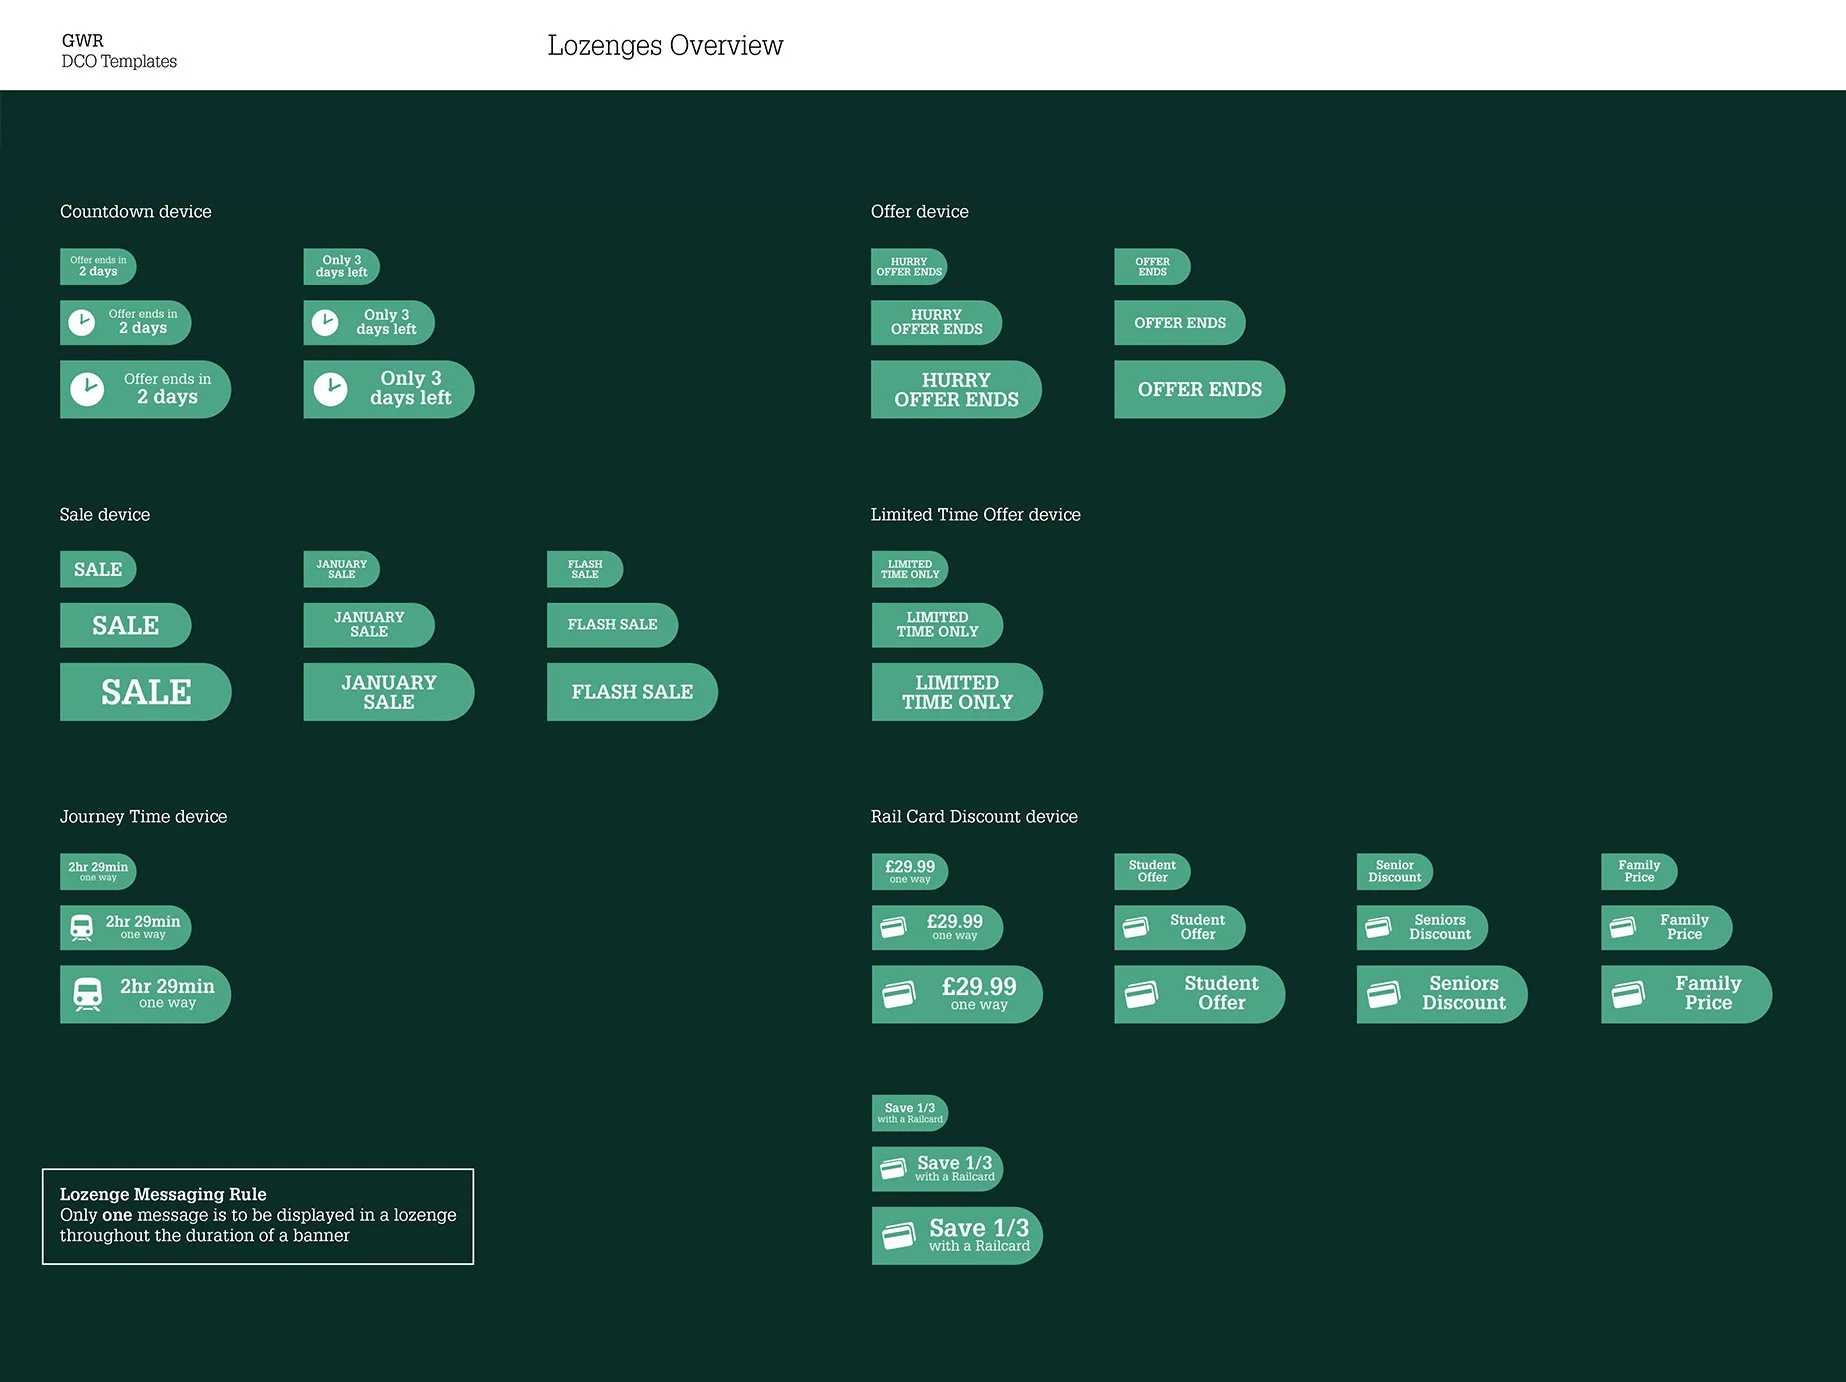
Task: Click card icon in largest '£29.99 one way' lozenge
Action: click(899, 994)
